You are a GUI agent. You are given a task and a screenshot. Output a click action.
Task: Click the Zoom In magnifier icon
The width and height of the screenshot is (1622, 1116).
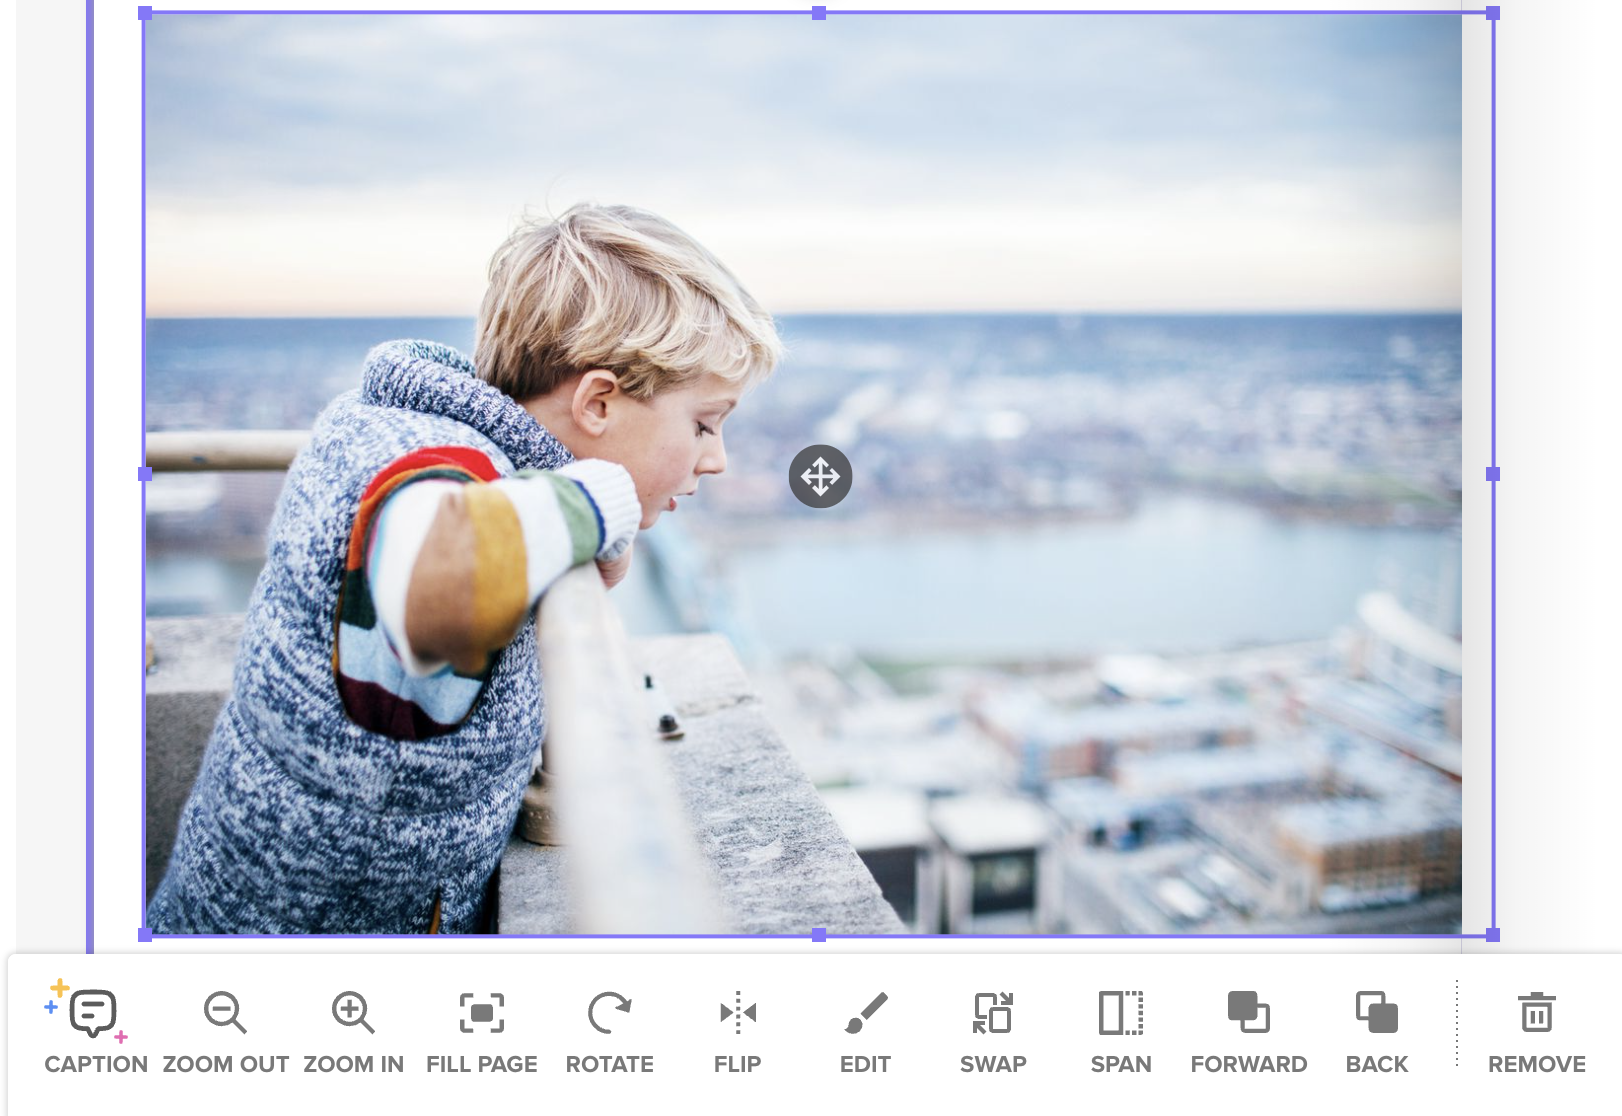tap(353, 1012)
